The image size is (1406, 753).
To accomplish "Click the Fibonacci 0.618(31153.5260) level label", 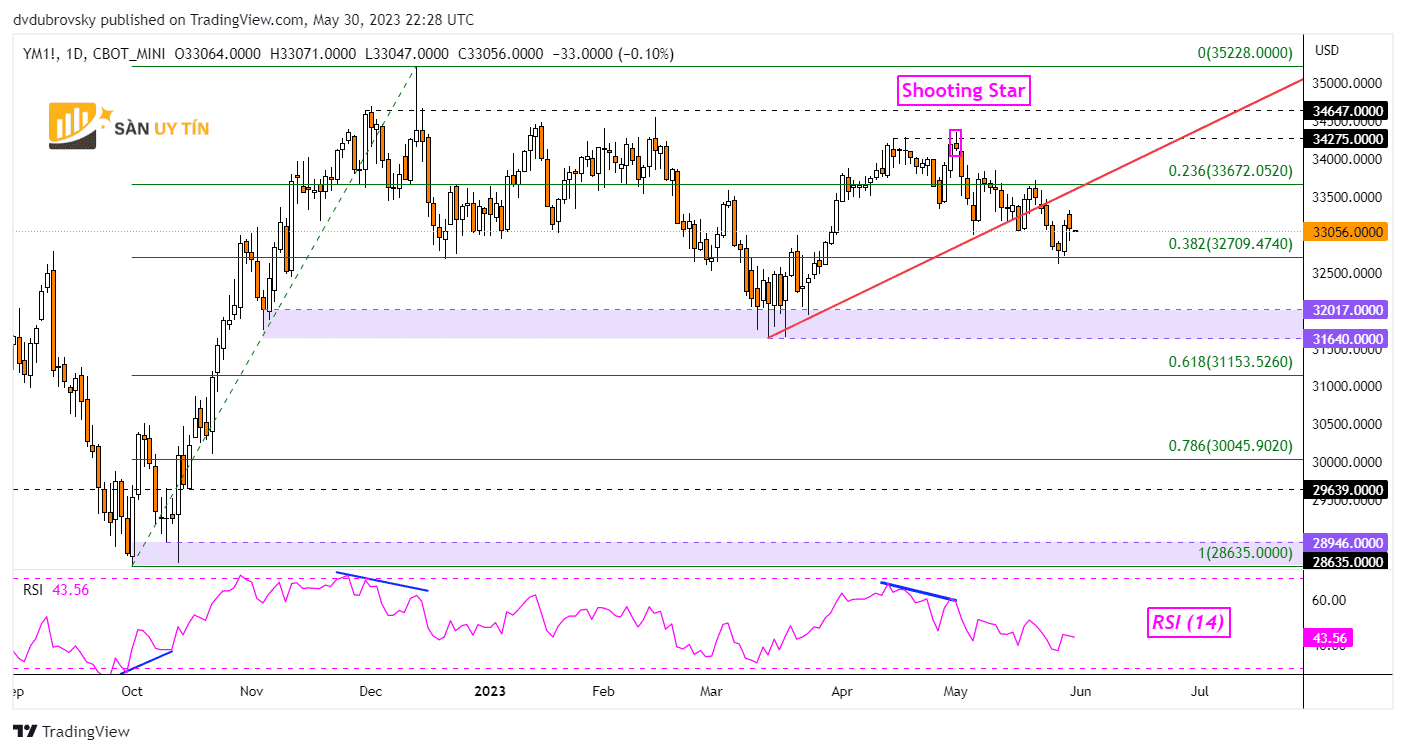I will pos(1230,362).
